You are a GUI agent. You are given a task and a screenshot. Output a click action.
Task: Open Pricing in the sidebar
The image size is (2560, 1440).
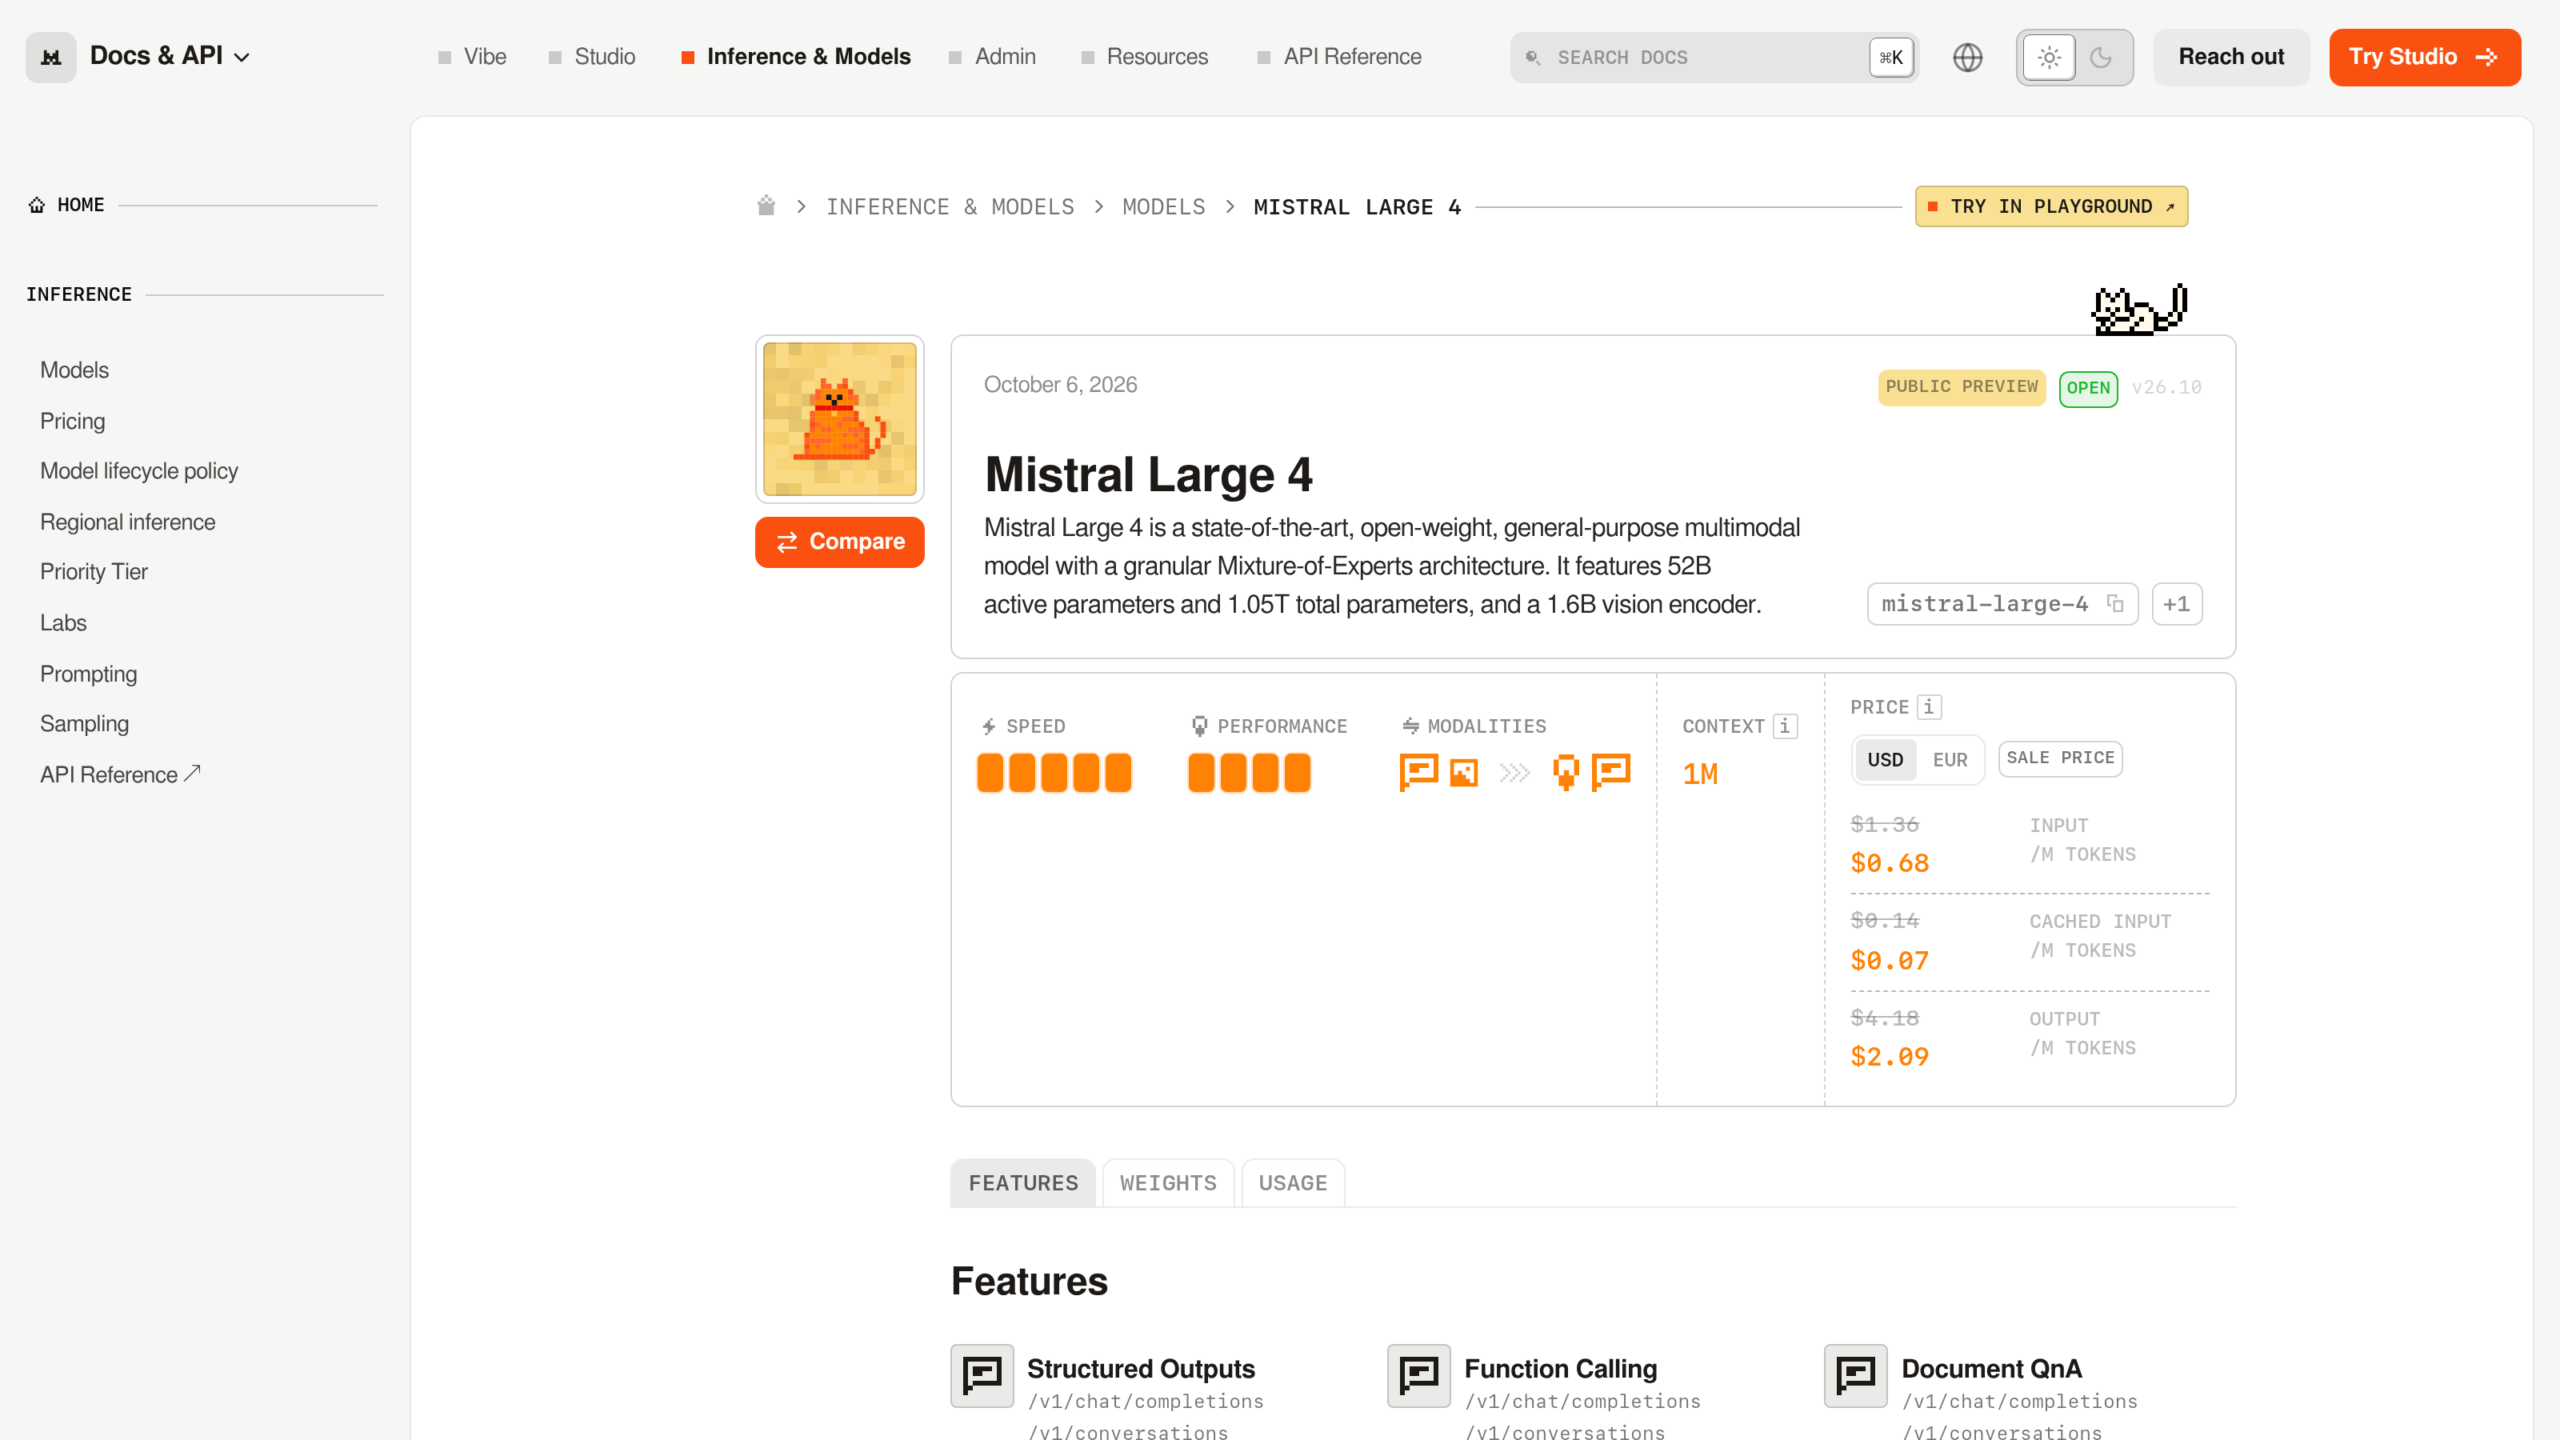72,421
